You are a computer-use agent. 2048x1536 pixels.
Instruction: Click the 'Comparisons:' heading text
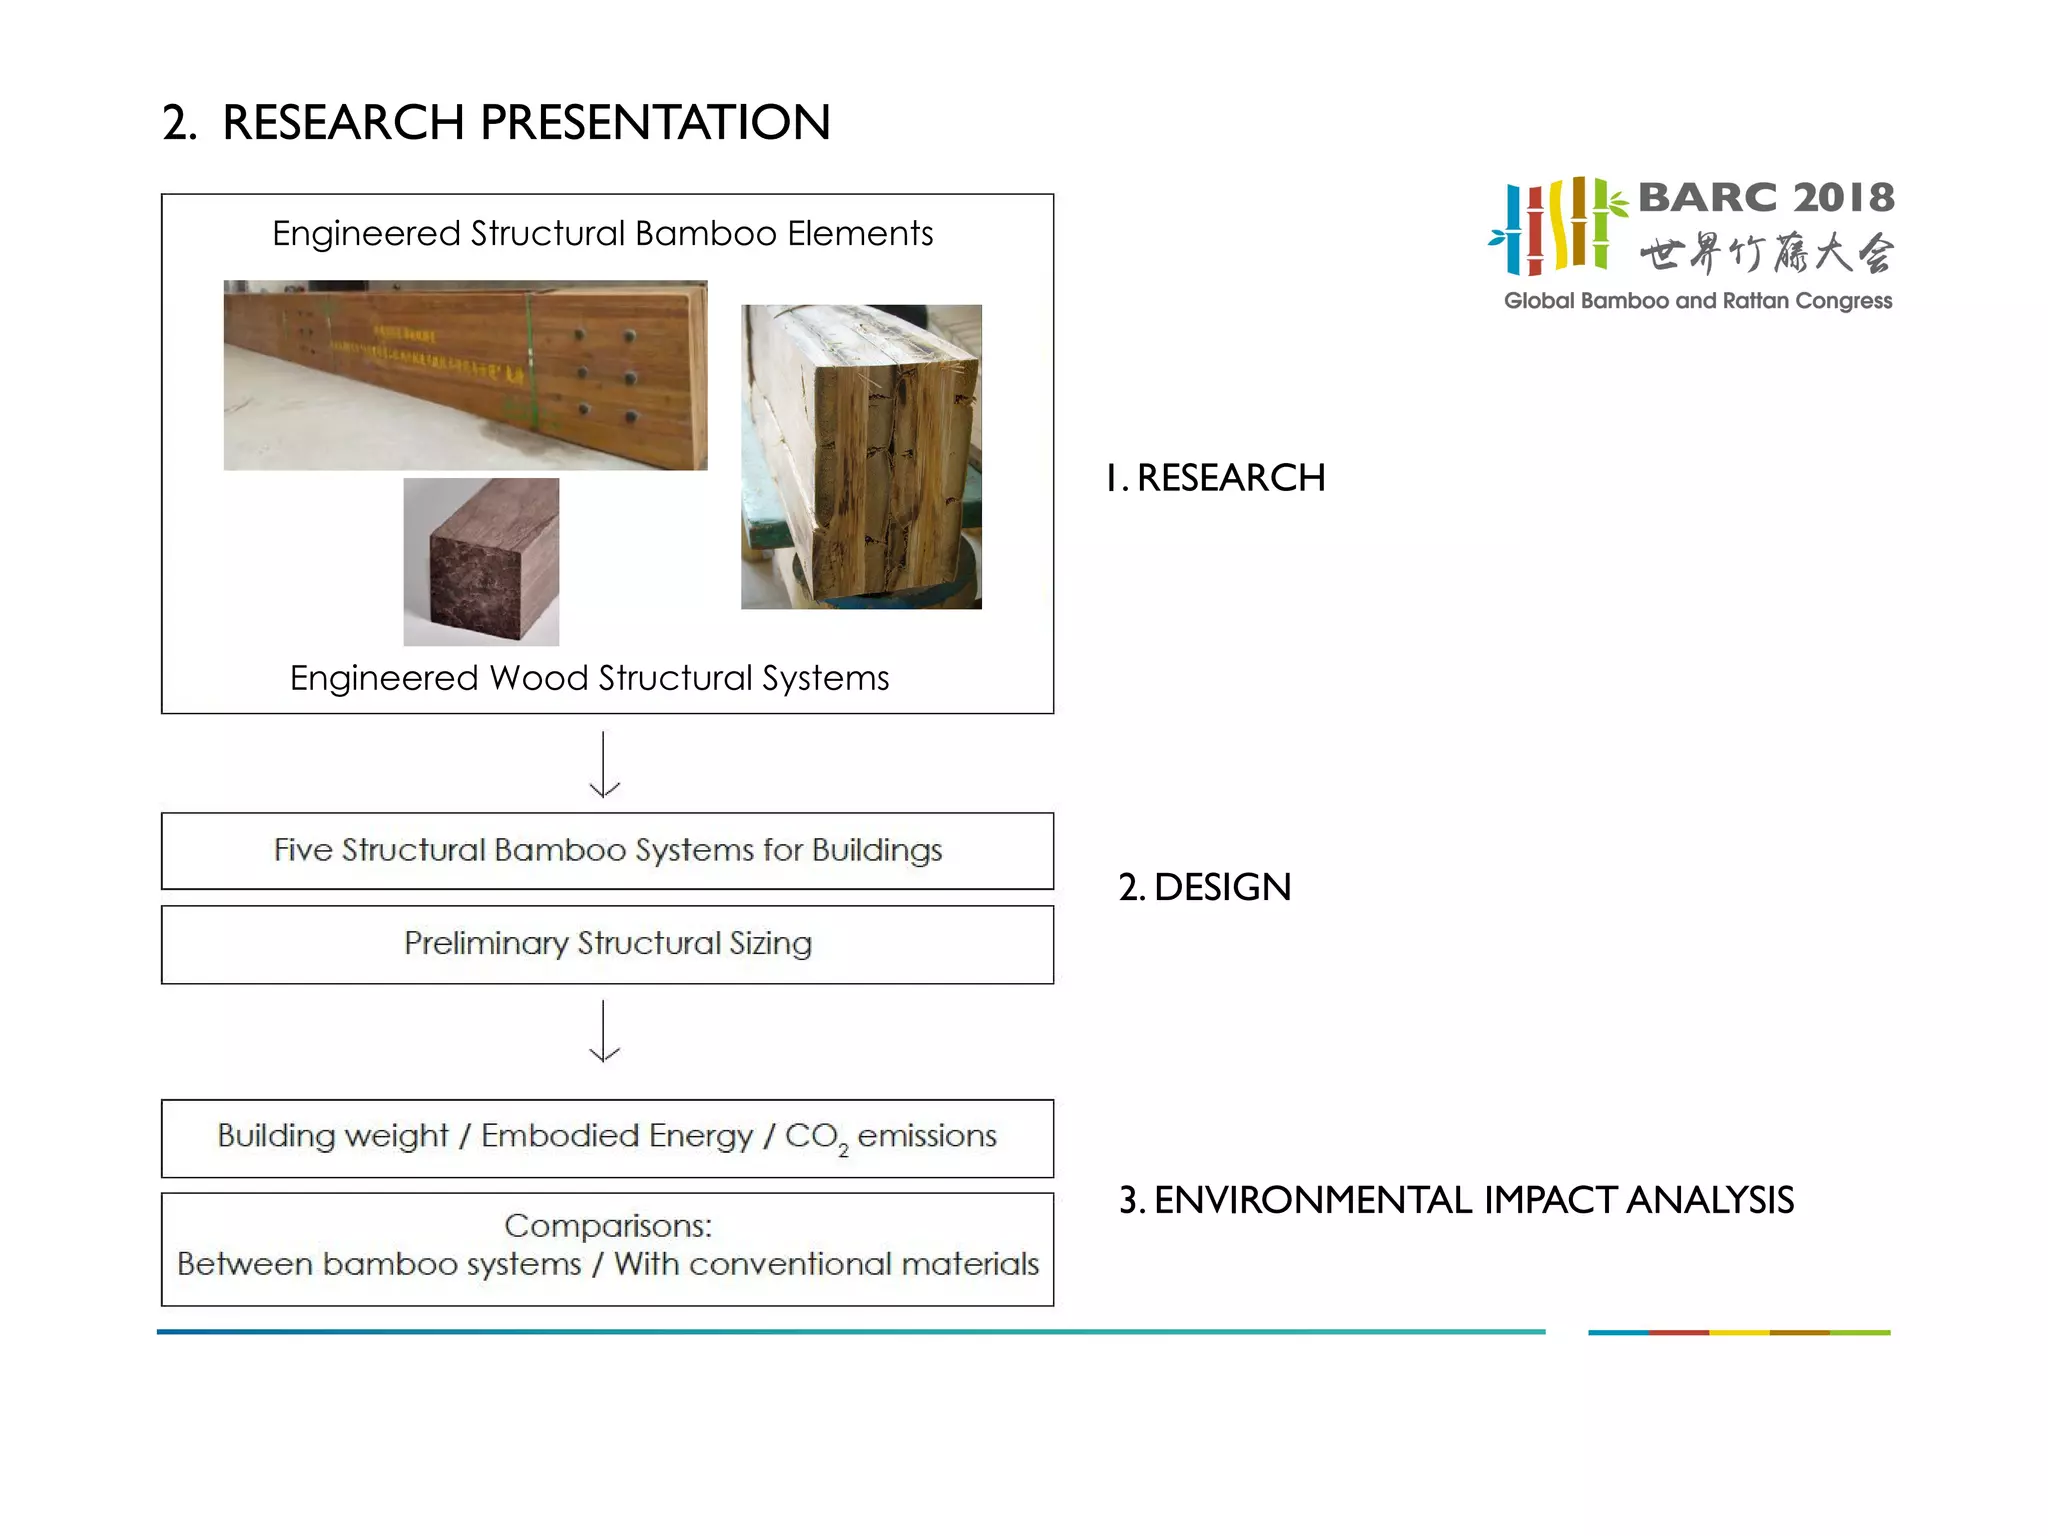point(608,1226)
